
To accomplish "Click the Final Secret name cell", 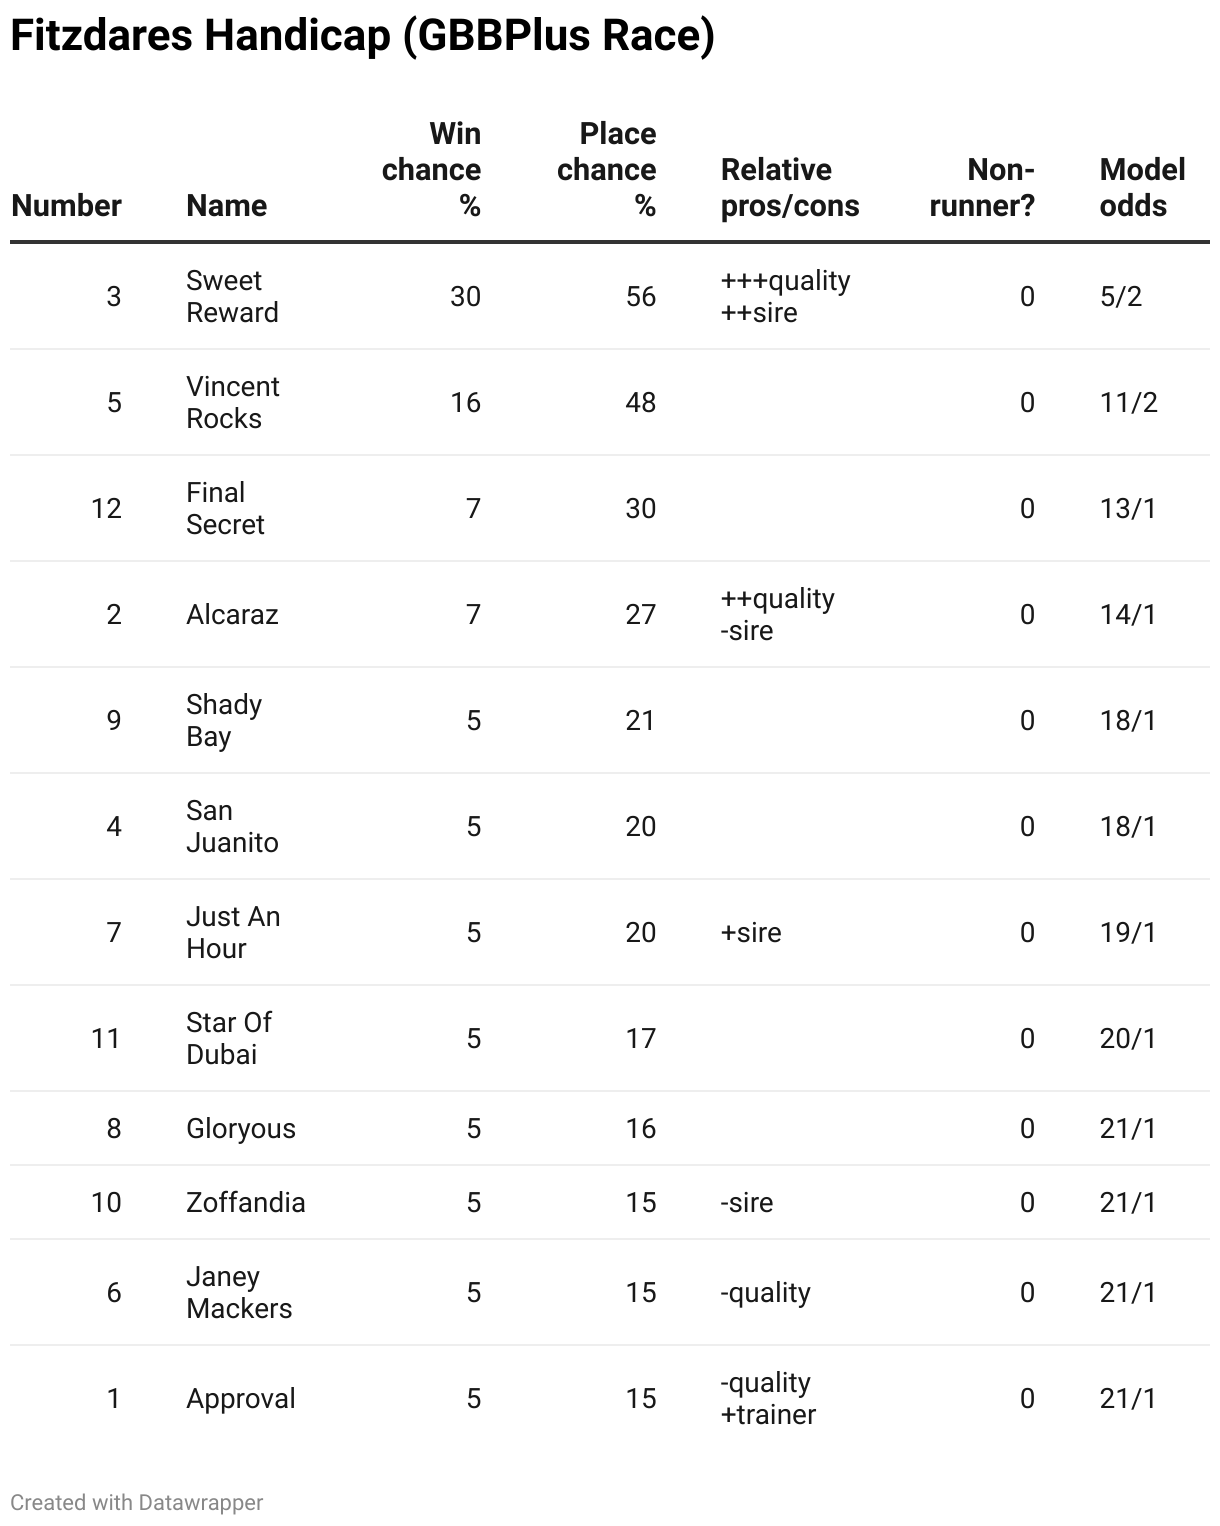I will pos(225,508).
